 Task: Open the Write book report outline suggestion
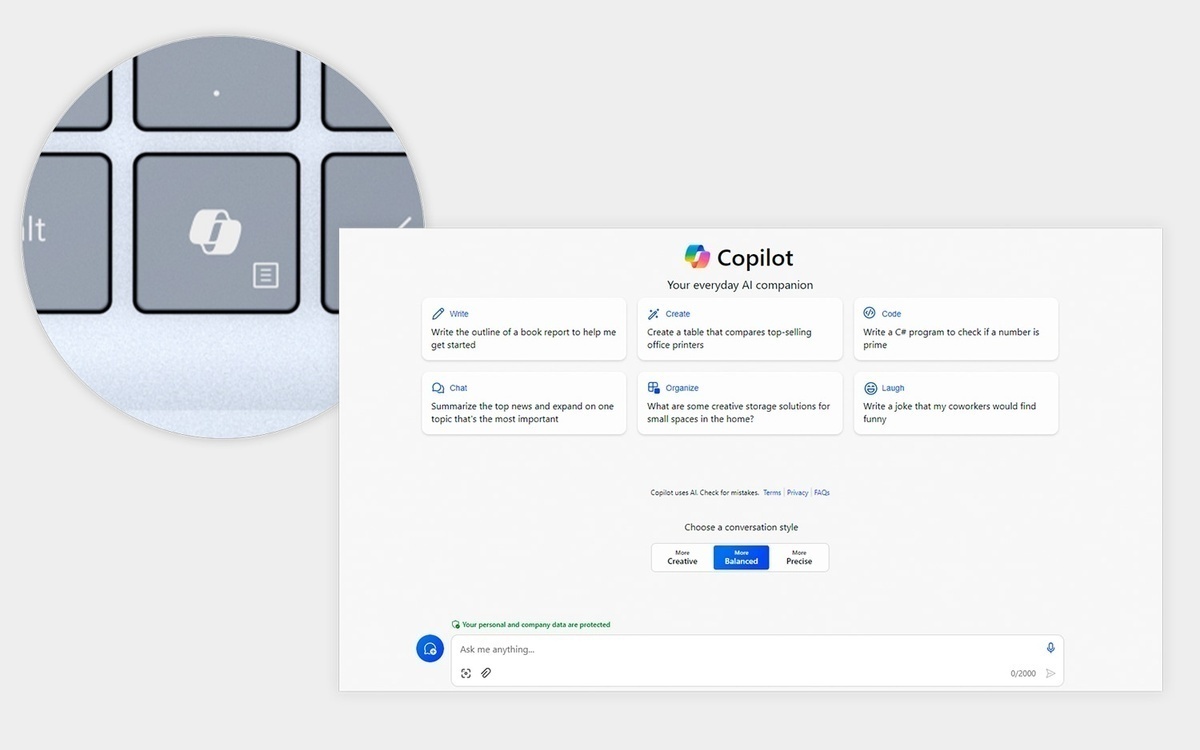click(524, 329)
